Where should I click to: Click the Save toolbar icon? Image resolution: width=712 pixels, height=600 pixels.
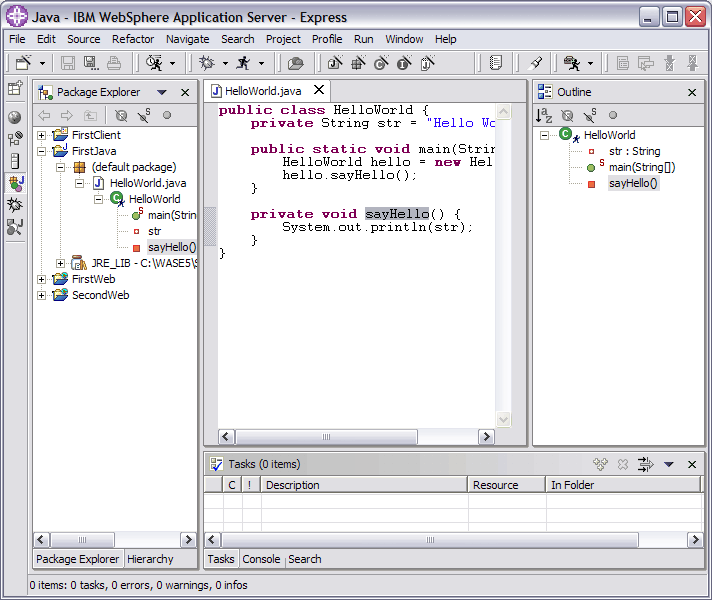click(68, 63)
